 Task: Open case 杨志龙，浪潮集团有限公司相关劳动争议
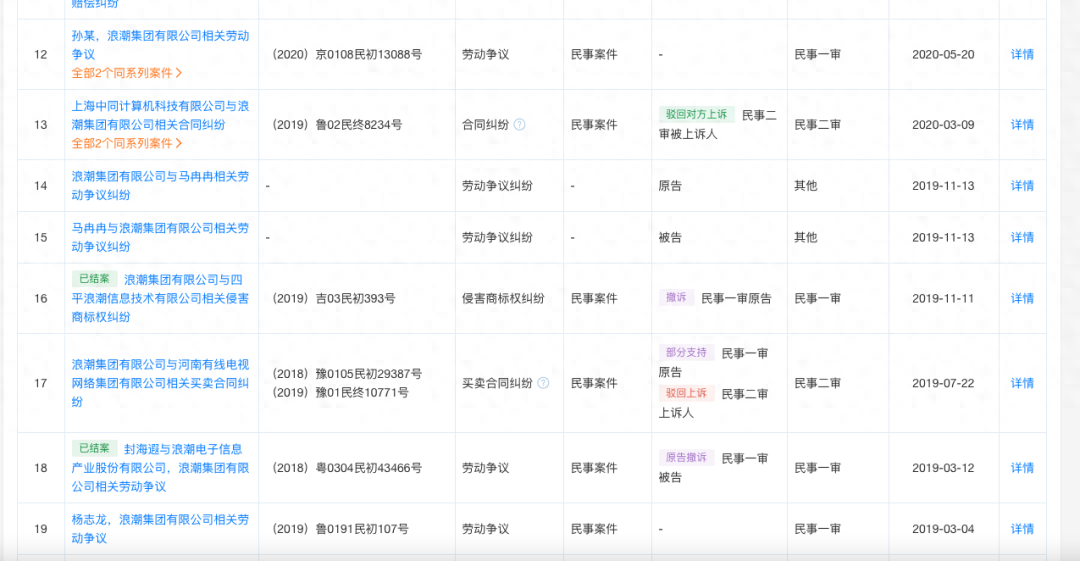(160, 529)
